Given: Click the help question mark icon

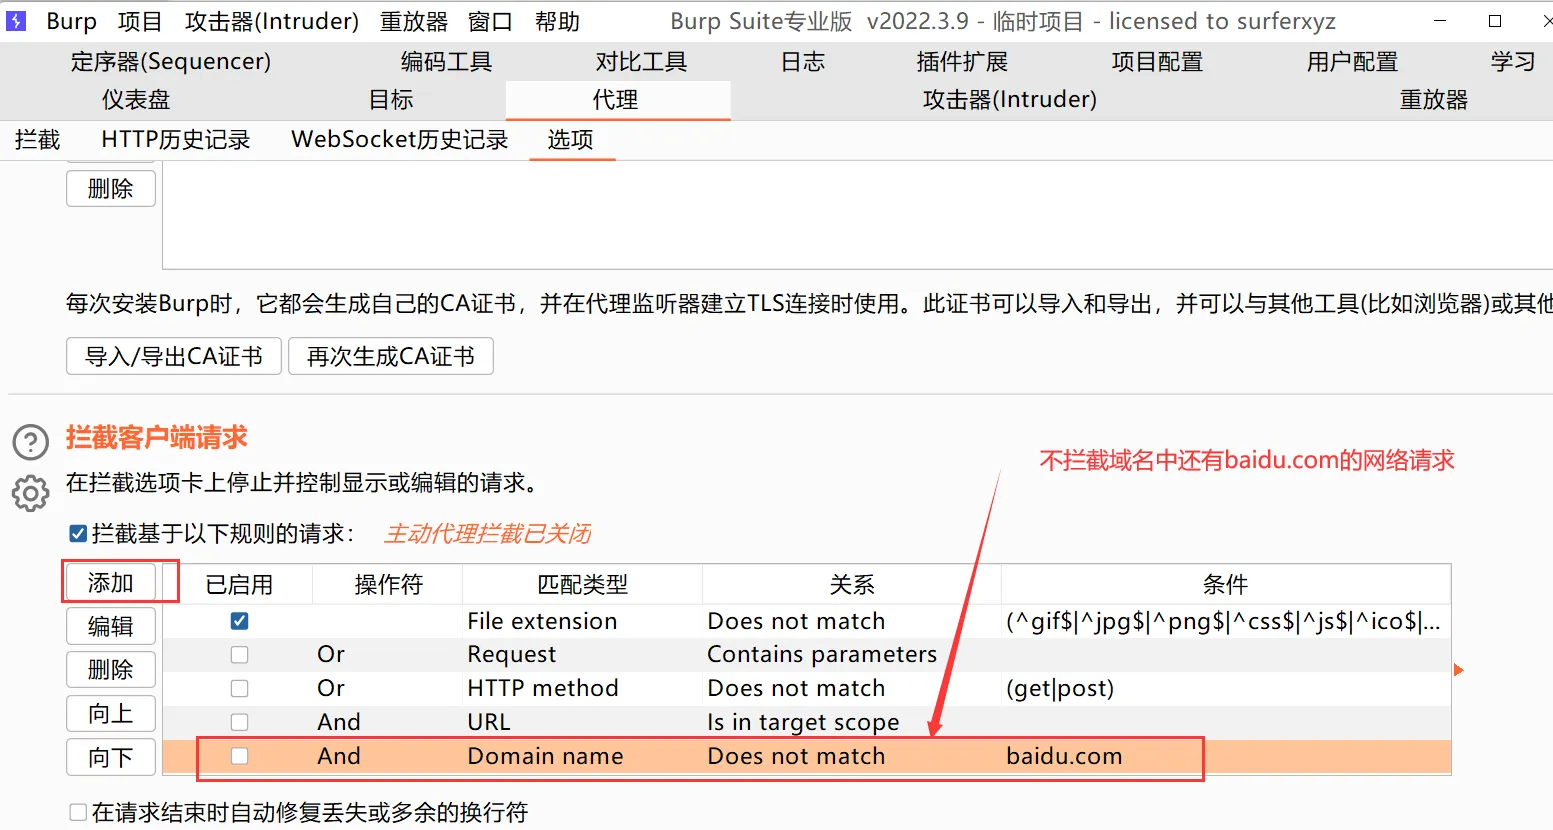Looking at the screenshot, I should click(x=31, y=442).
